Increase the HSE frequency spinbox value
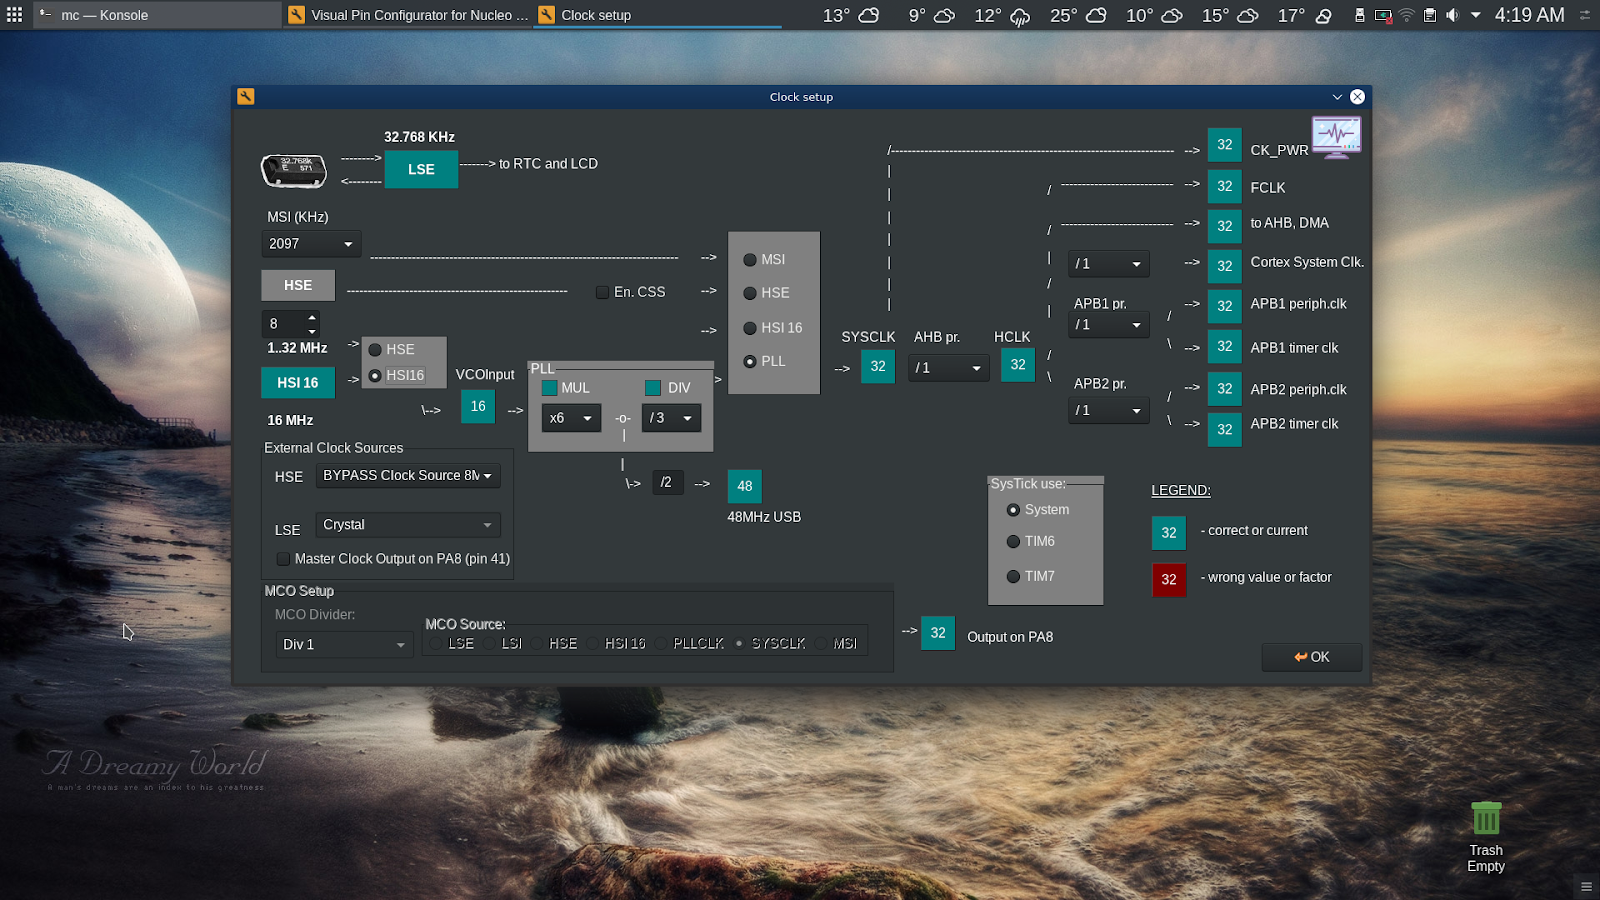The height and width of the screenshot is (900, 1600). 312,318
